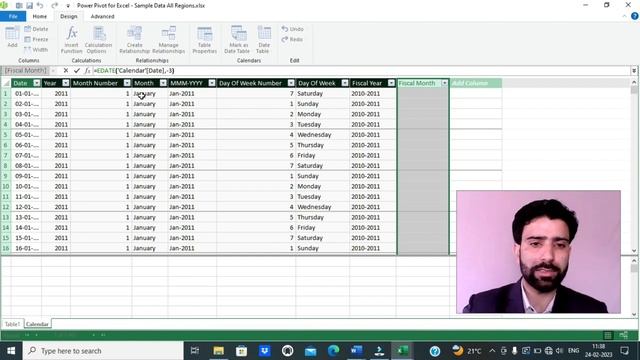Open Task View on the taskbar
640x360 pixels.
point(195,351)
